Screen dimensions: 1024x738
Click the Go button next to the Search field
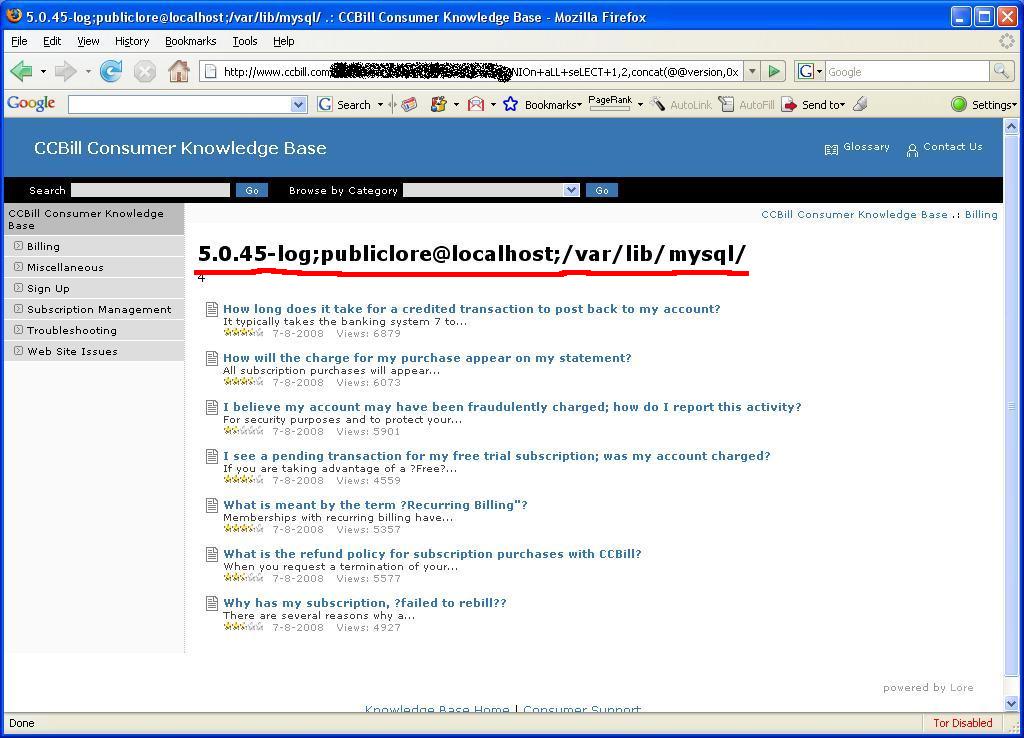(252, 190)
